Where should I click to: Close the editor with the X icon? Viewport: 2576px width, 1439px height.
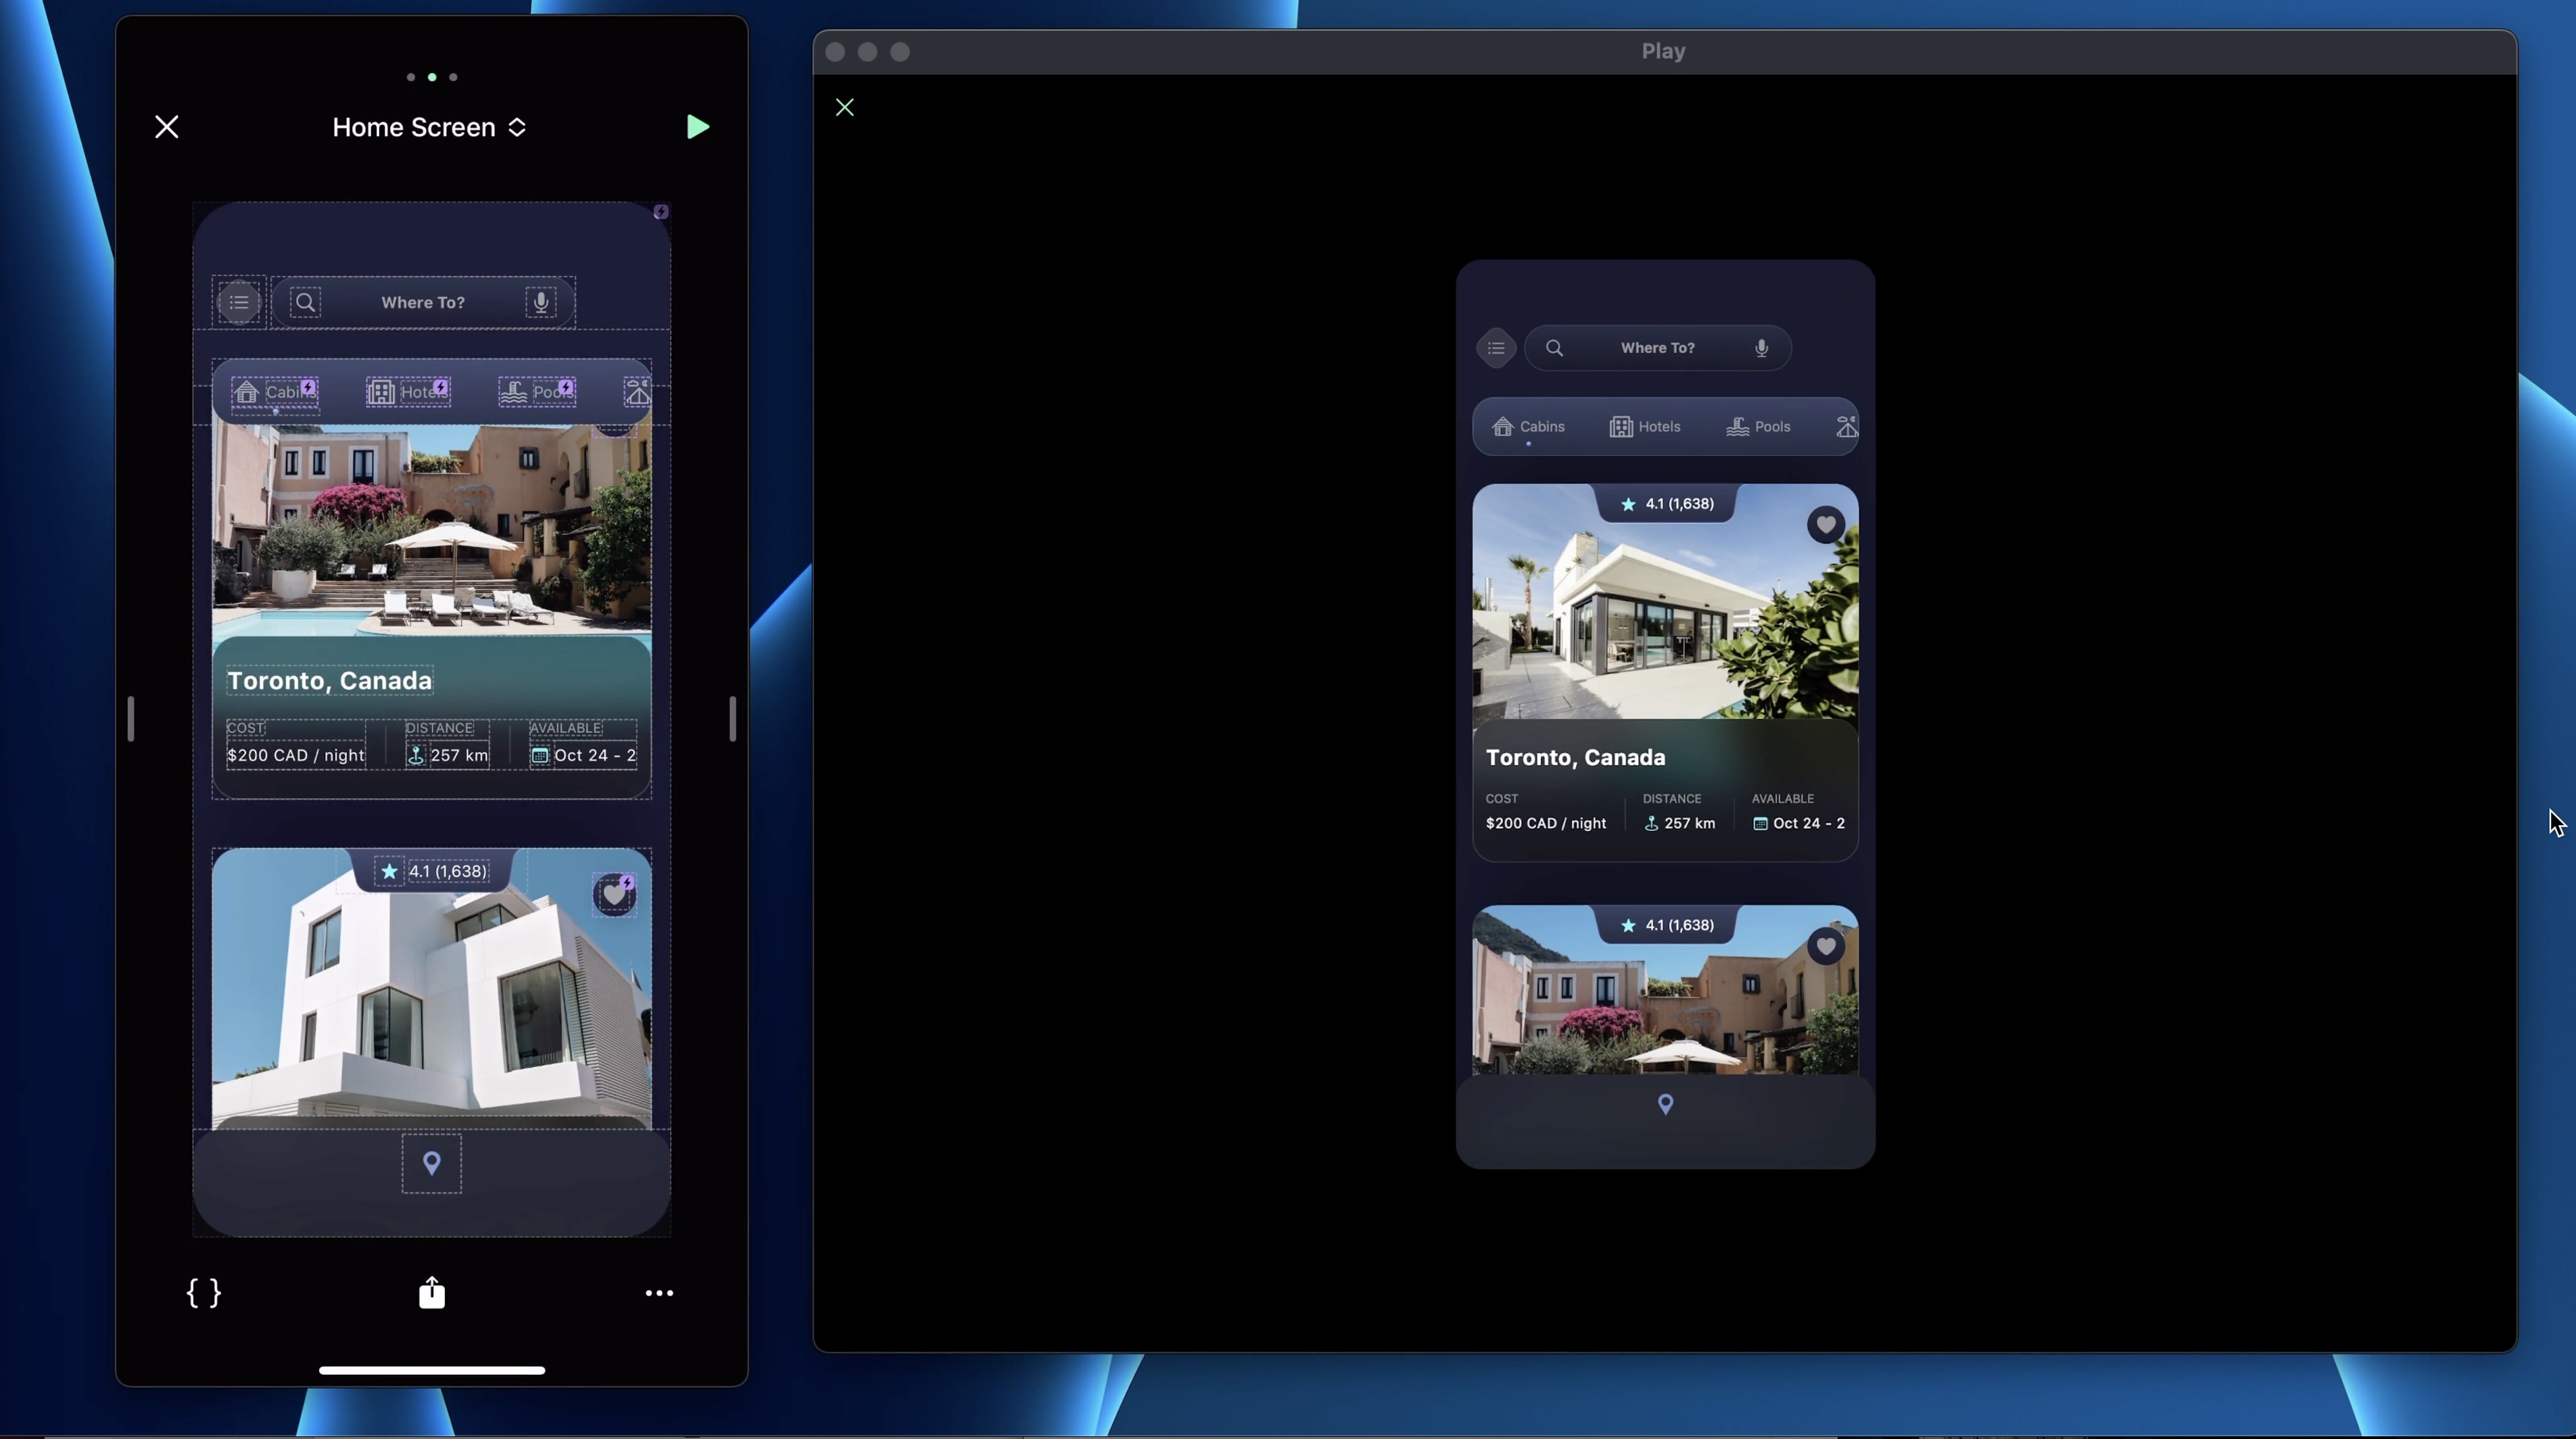(x=166, y=127)
